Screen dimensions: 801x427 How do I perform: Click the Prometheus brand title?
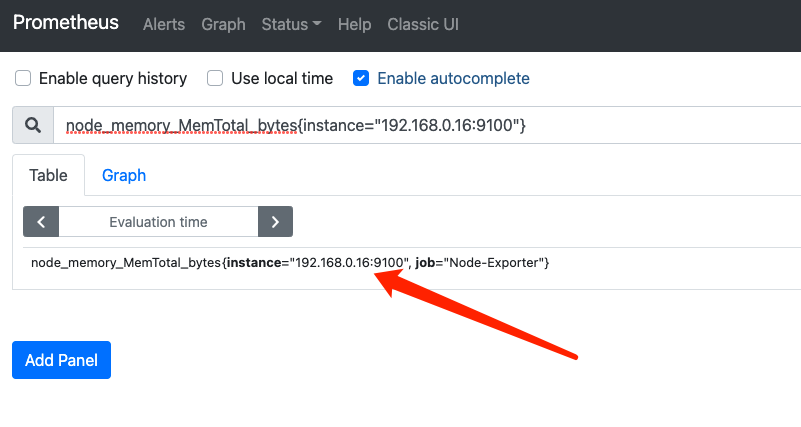coord(66,23)
